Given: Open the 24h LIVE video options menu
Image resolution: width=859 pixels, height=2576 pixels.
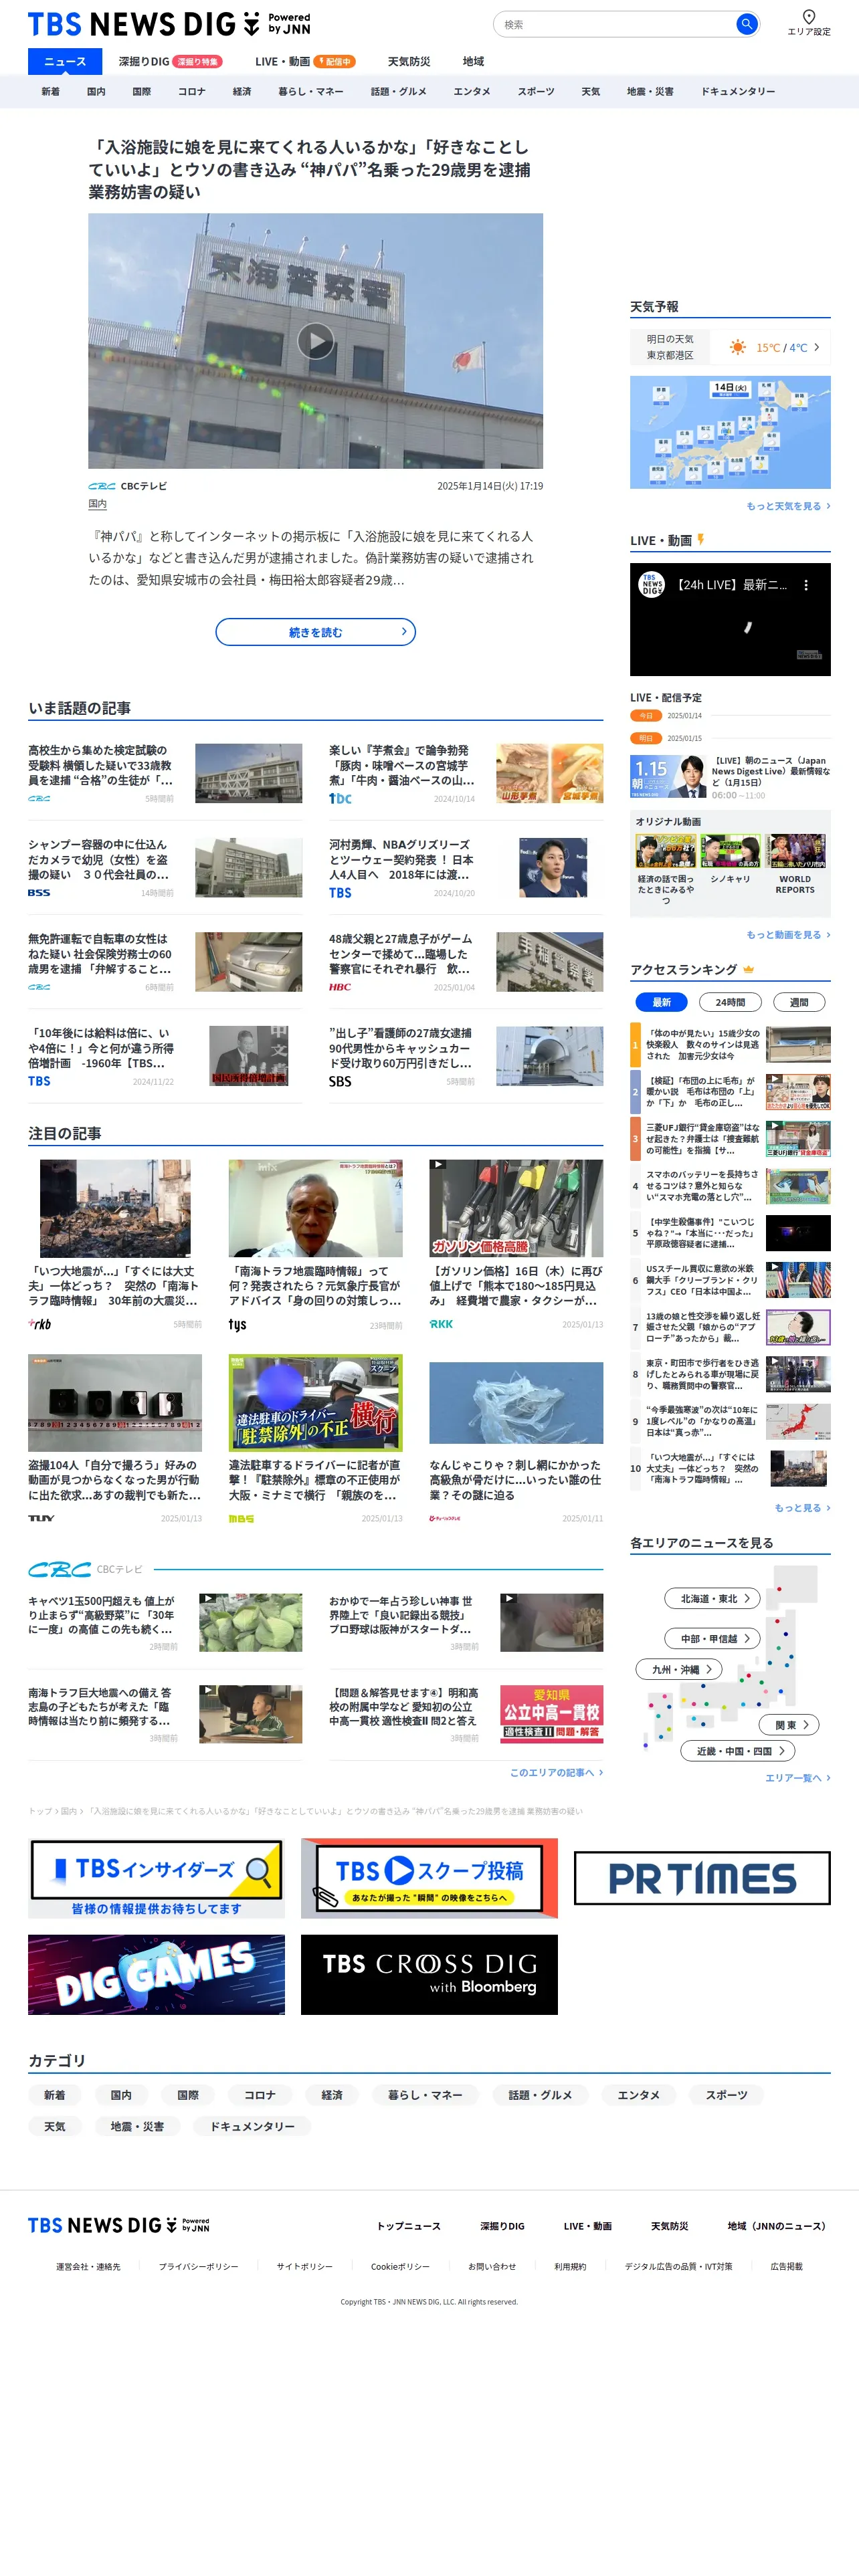Looking at the screenshot, I should (x=806, y=585).
